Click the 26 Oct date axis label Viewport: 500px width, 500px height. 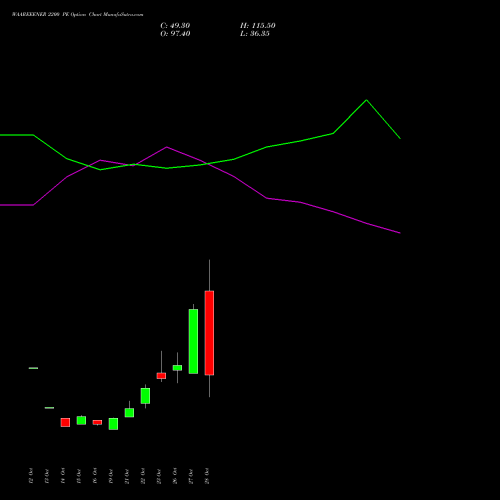[175, 476]
